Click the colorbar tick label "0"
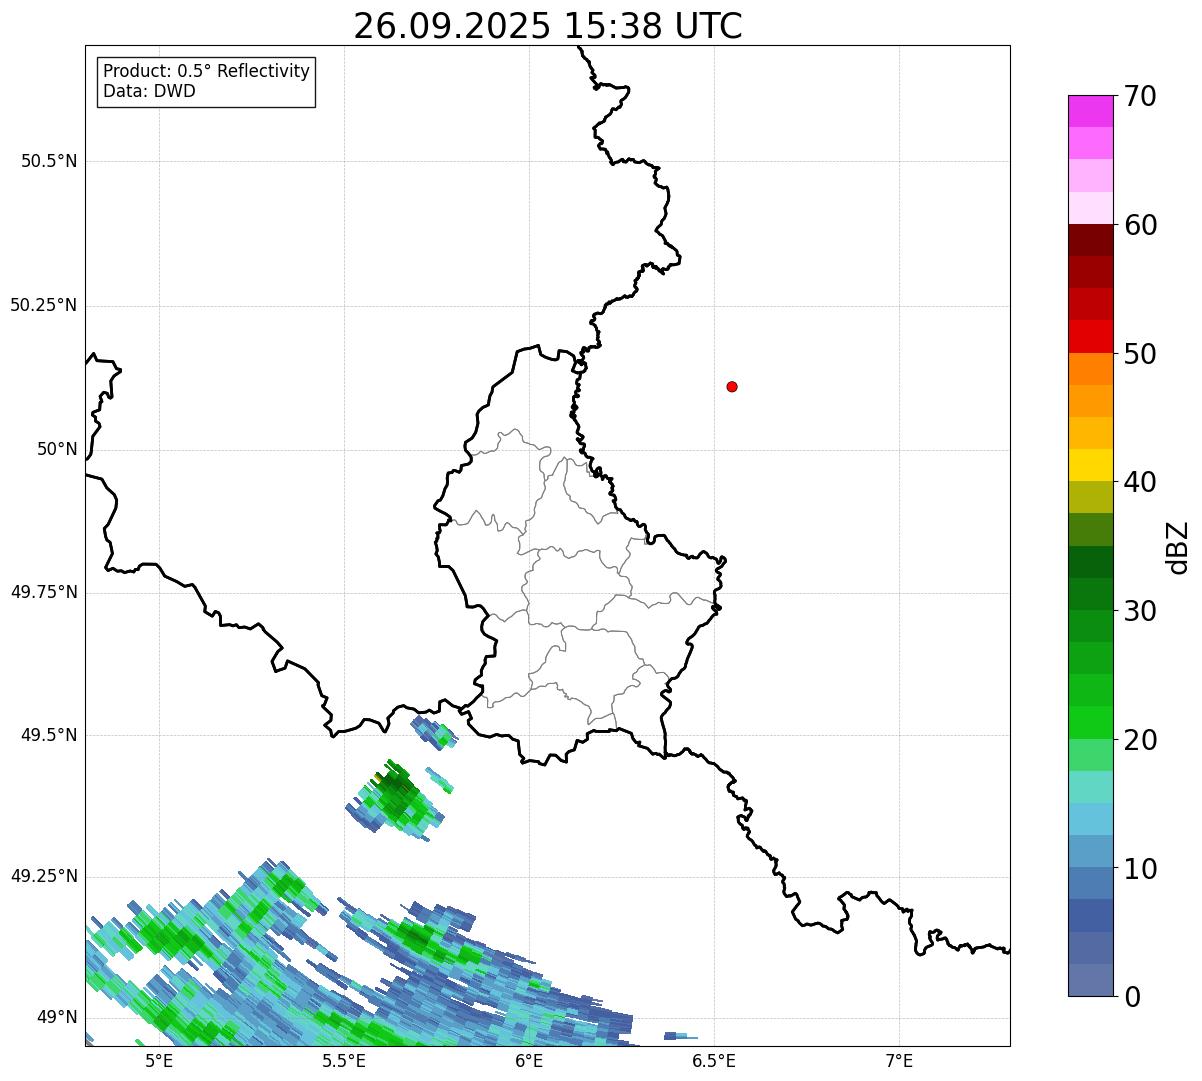Image resolution: width=1202 pixels, height=1081 pixels. coord(1132,997)
